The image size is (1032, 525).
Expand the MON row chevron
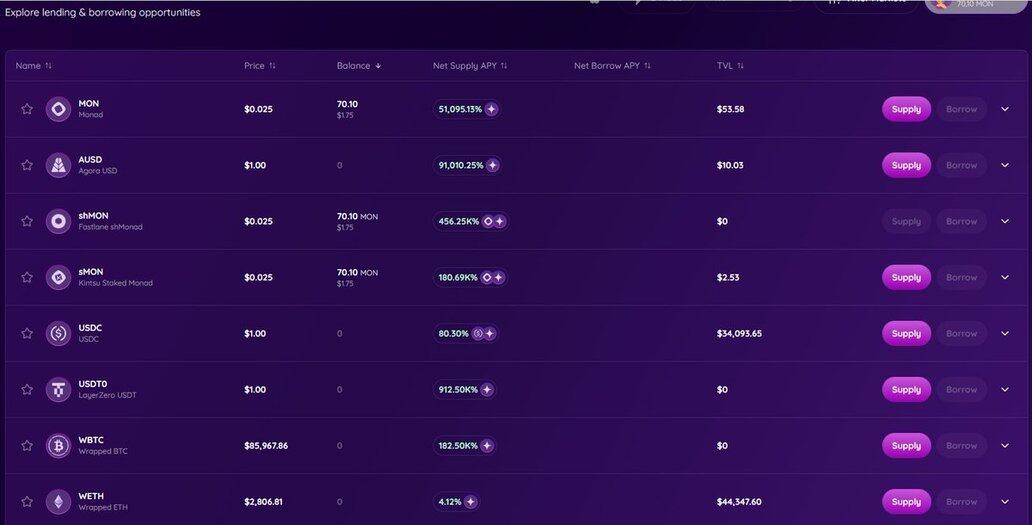coord(1005,109)
